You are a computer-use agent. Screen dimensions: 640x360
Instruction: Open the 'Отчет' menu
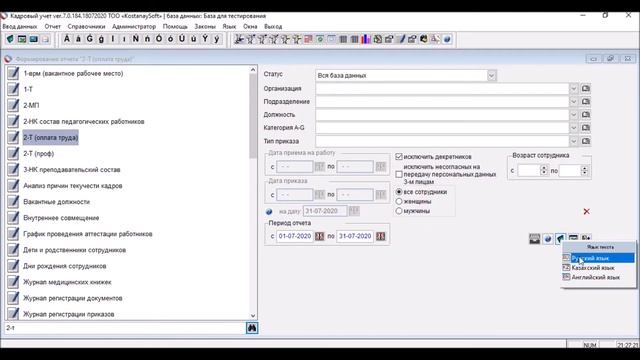click(x=53, y=27)
